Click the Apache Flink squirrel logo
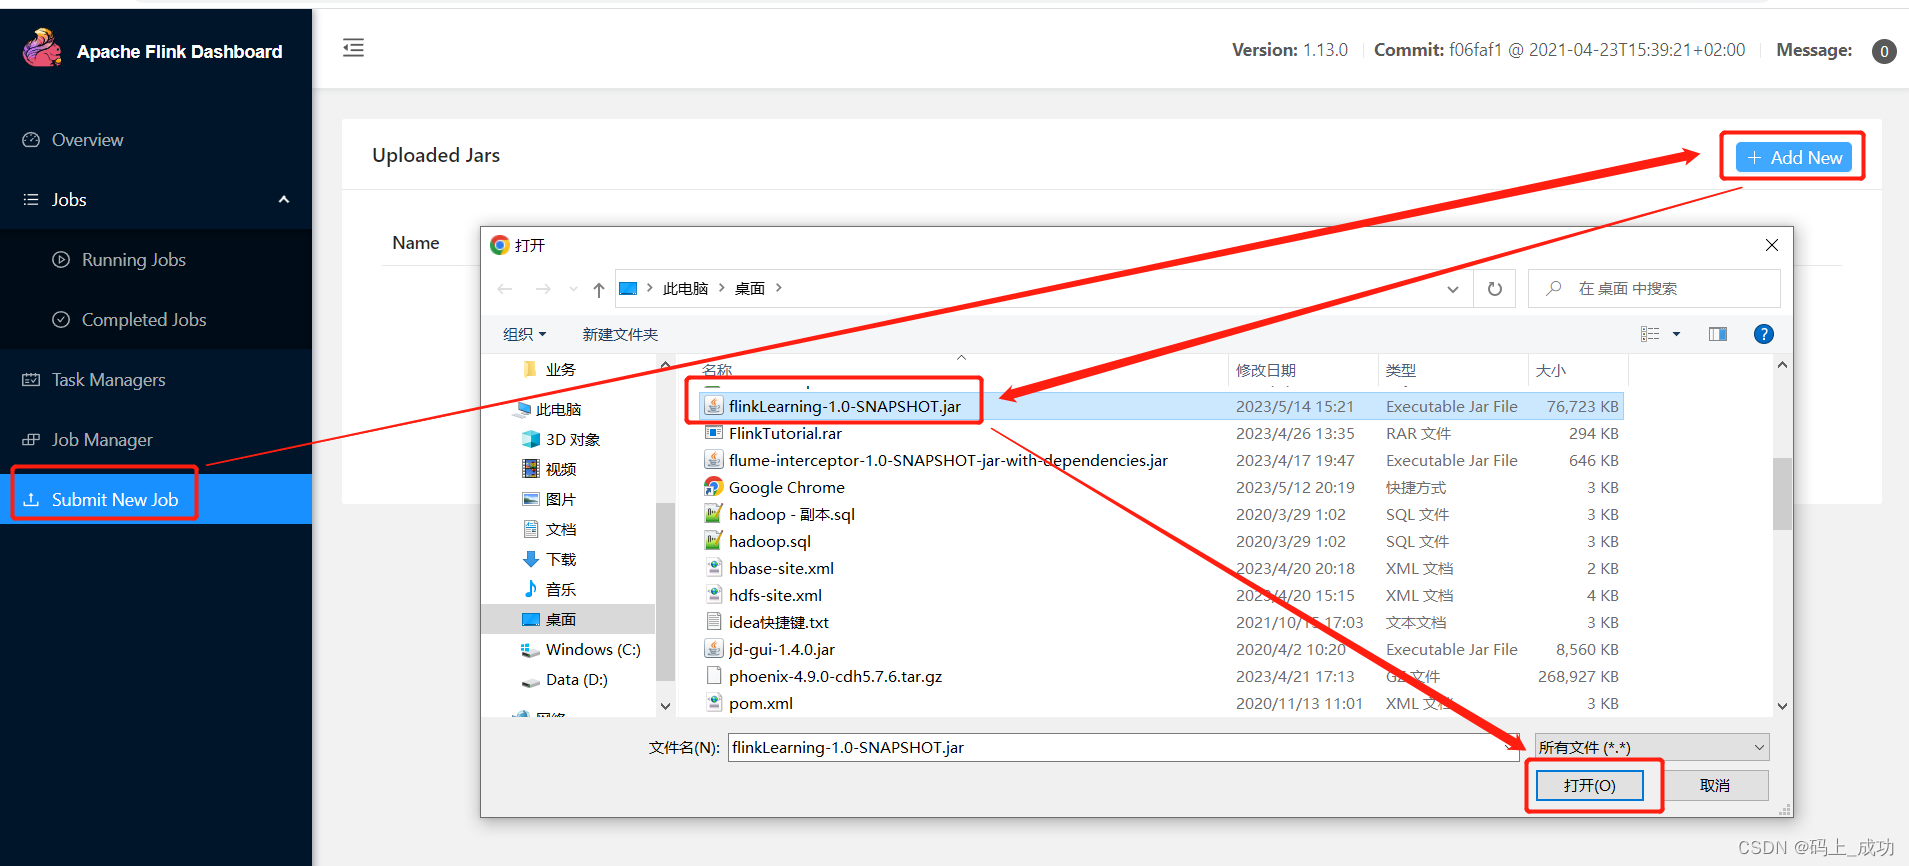1909x866 pixels. [42, 49]
